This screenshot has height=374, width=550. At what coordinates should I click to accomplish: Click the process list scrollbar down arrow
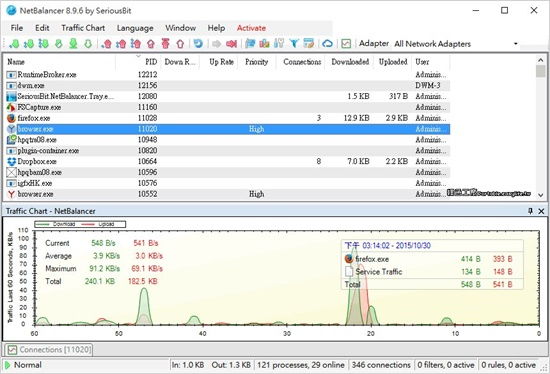click(541, 195)
